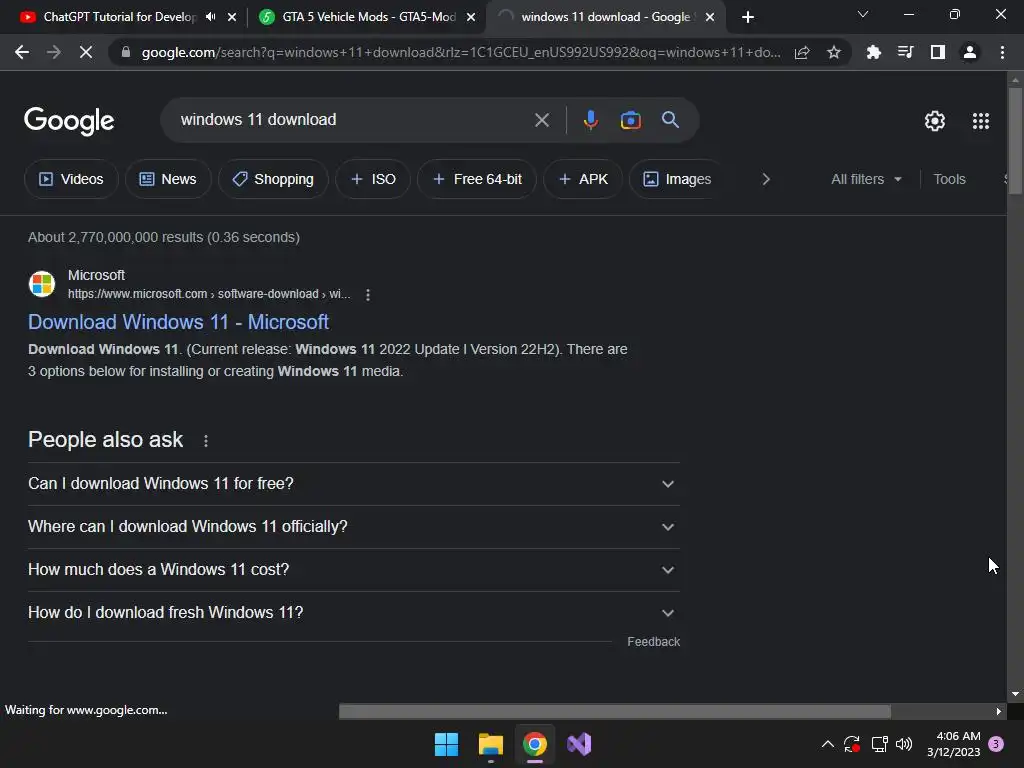Open People also ask options dots
Screen dimensions: 1024x768
tap(206, 441)
